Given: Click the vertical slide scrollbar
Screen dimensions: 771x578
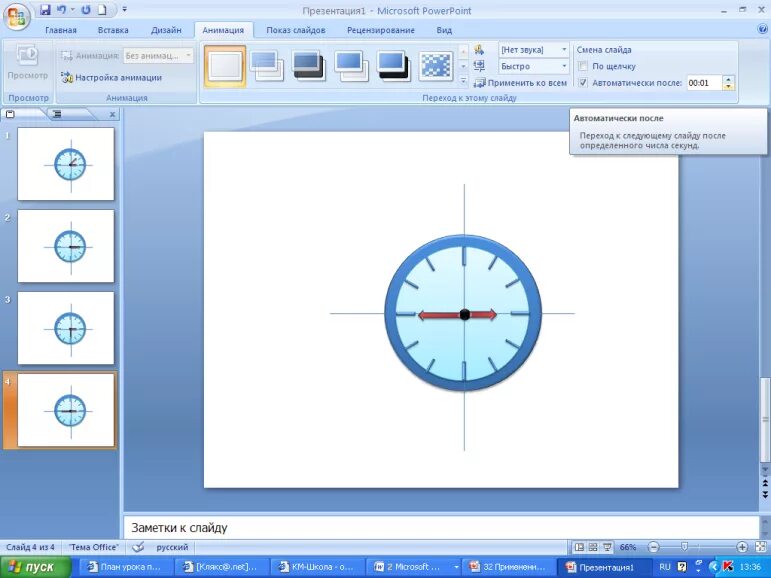Looking at the screenshot, I should [x=765, y=420].
